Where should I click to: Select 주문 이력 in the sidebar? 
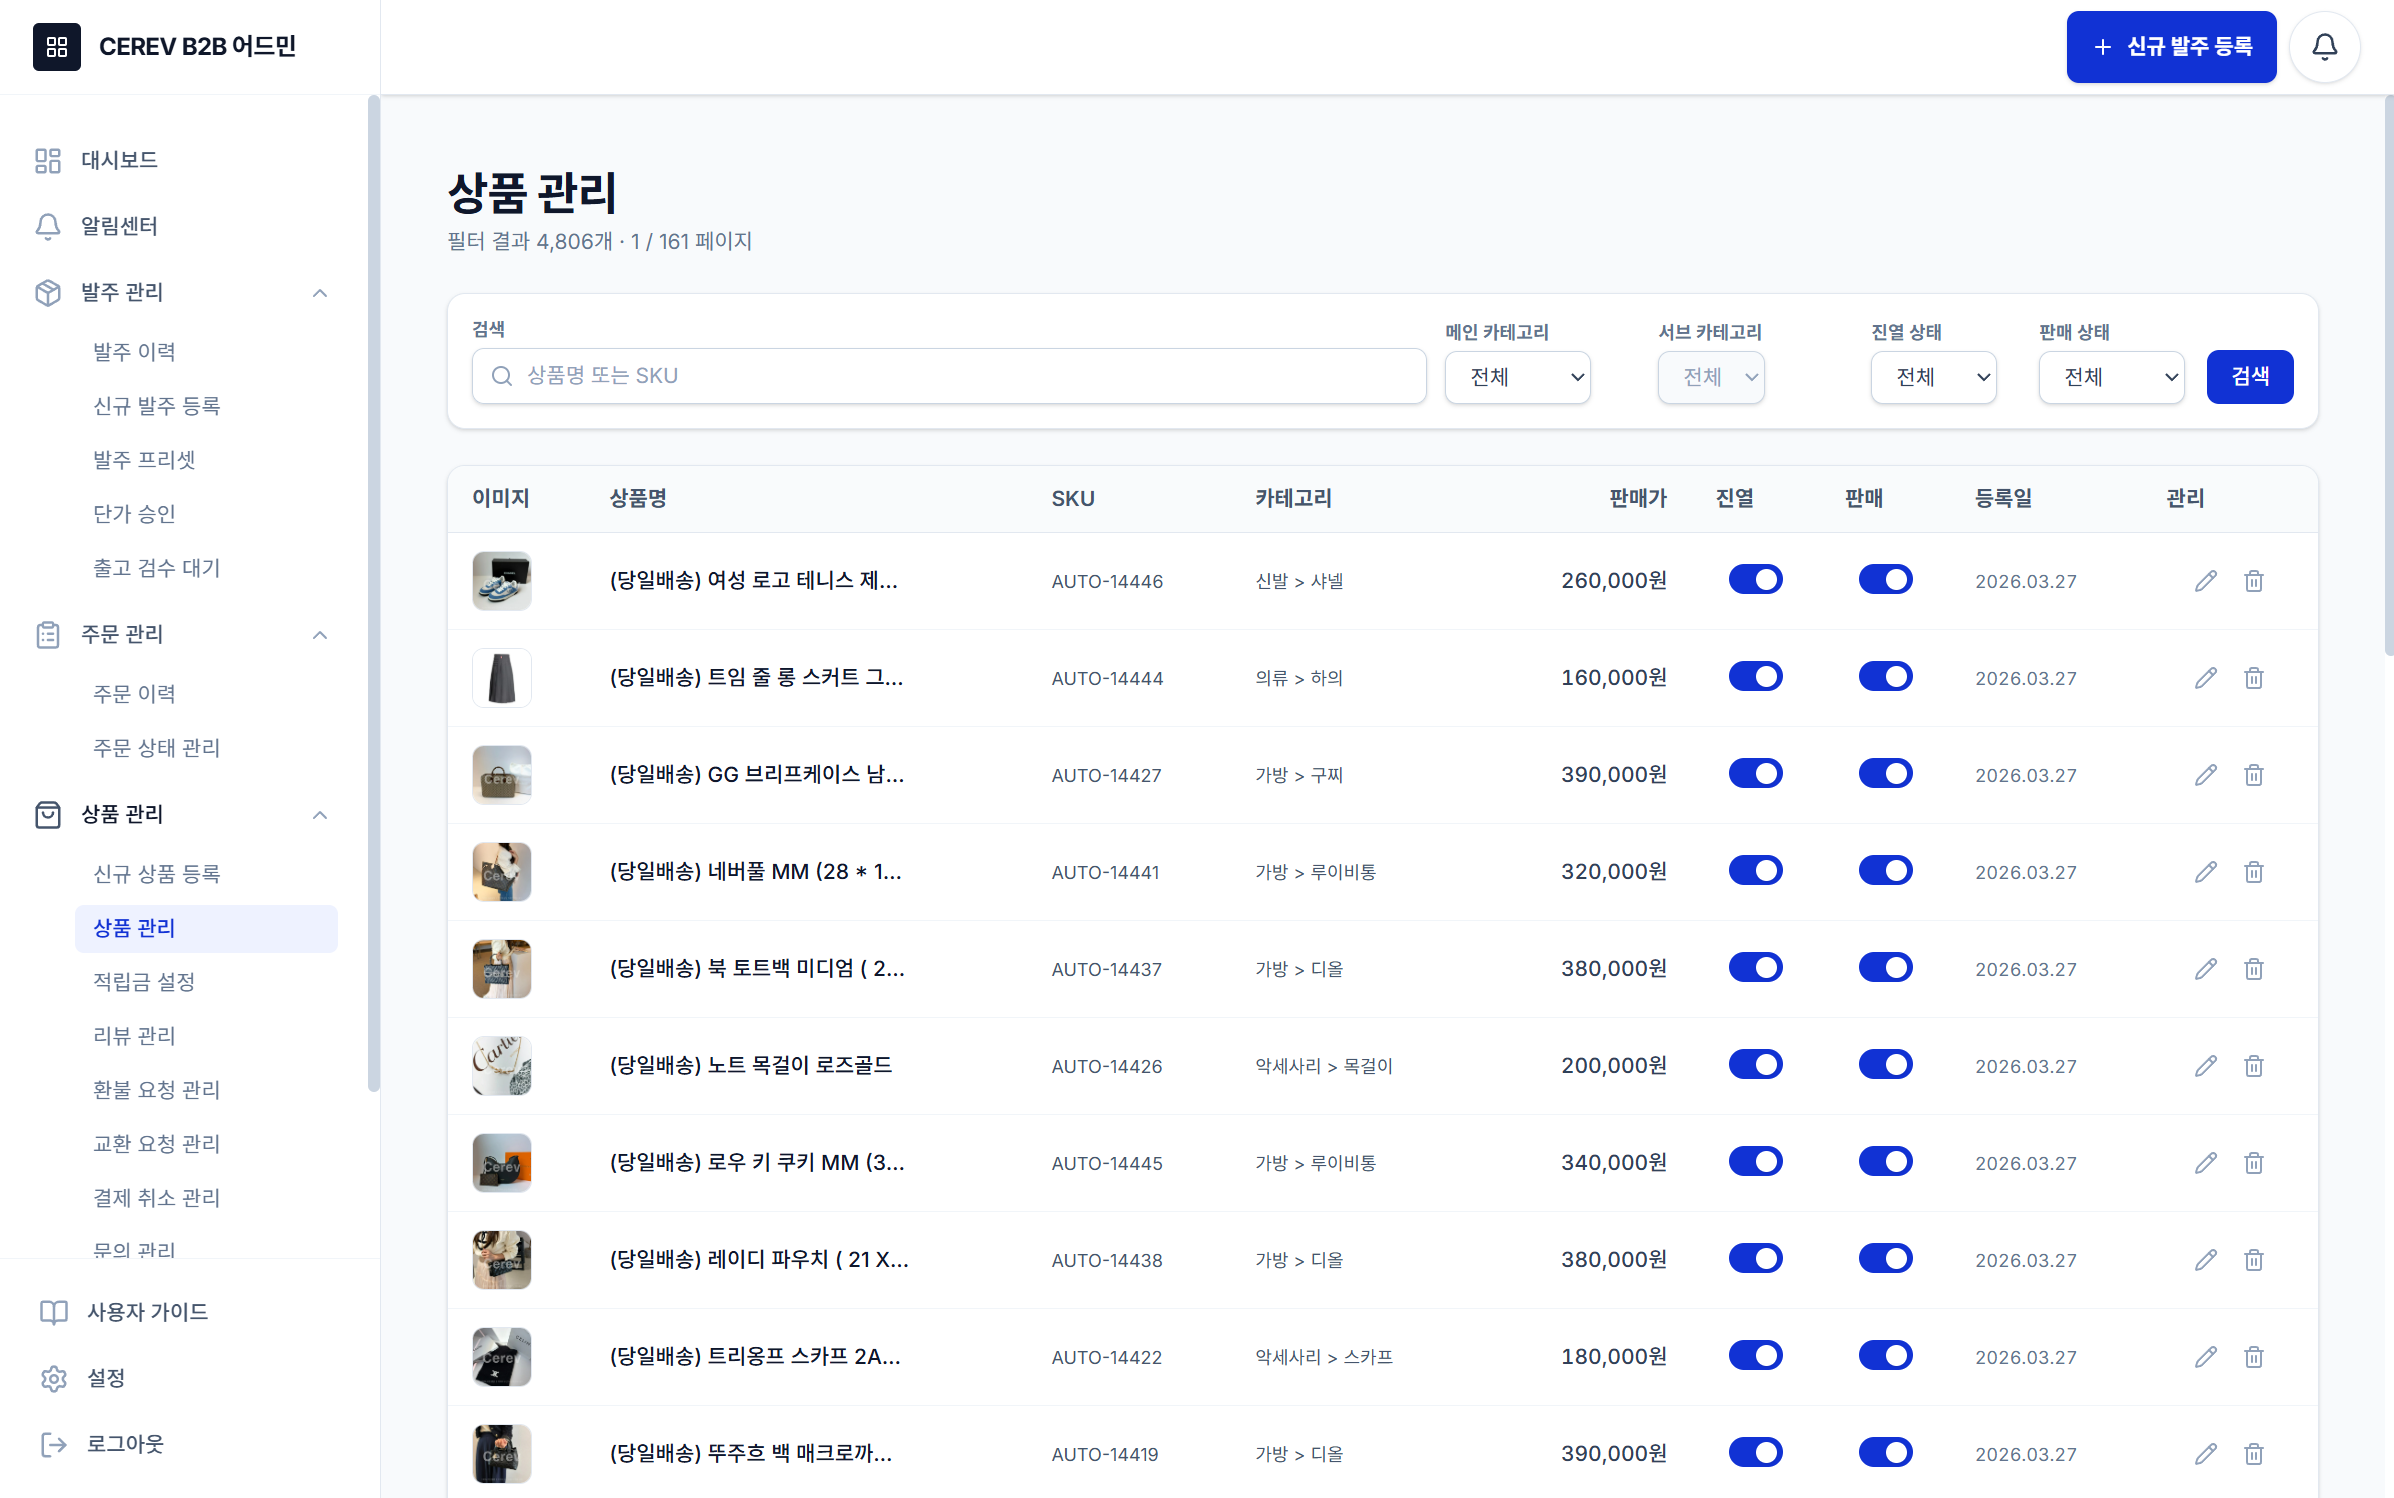click(135, 693)
